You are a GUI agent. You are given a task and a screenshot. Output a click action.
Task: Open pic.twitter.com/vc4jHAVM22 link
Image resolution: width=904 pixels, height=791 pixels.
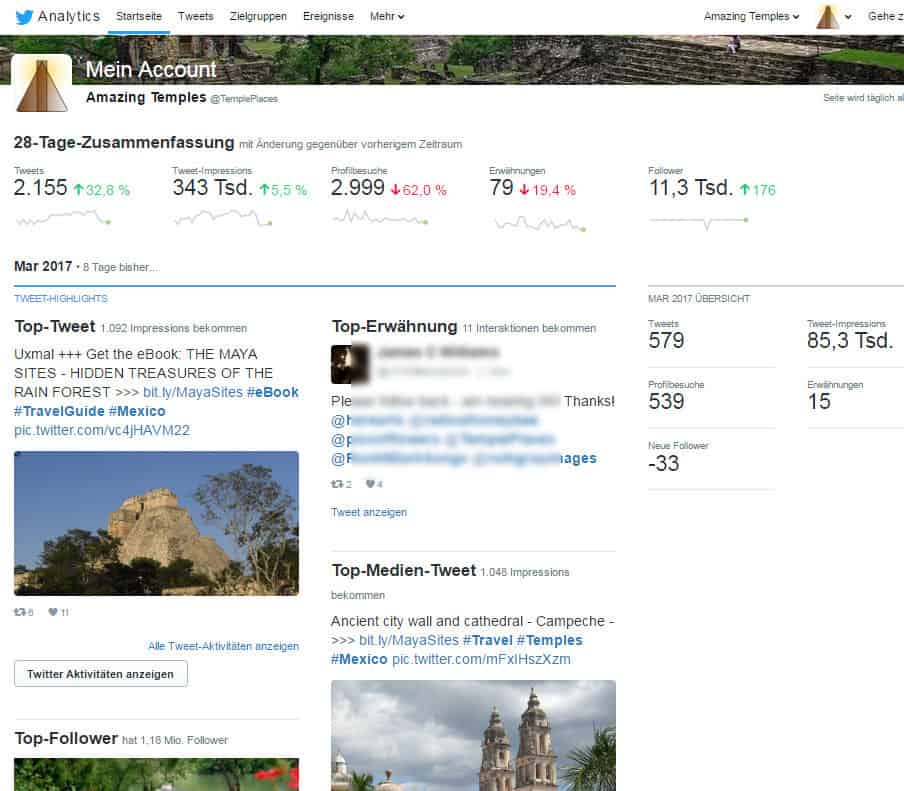click(x=102, y=430)
